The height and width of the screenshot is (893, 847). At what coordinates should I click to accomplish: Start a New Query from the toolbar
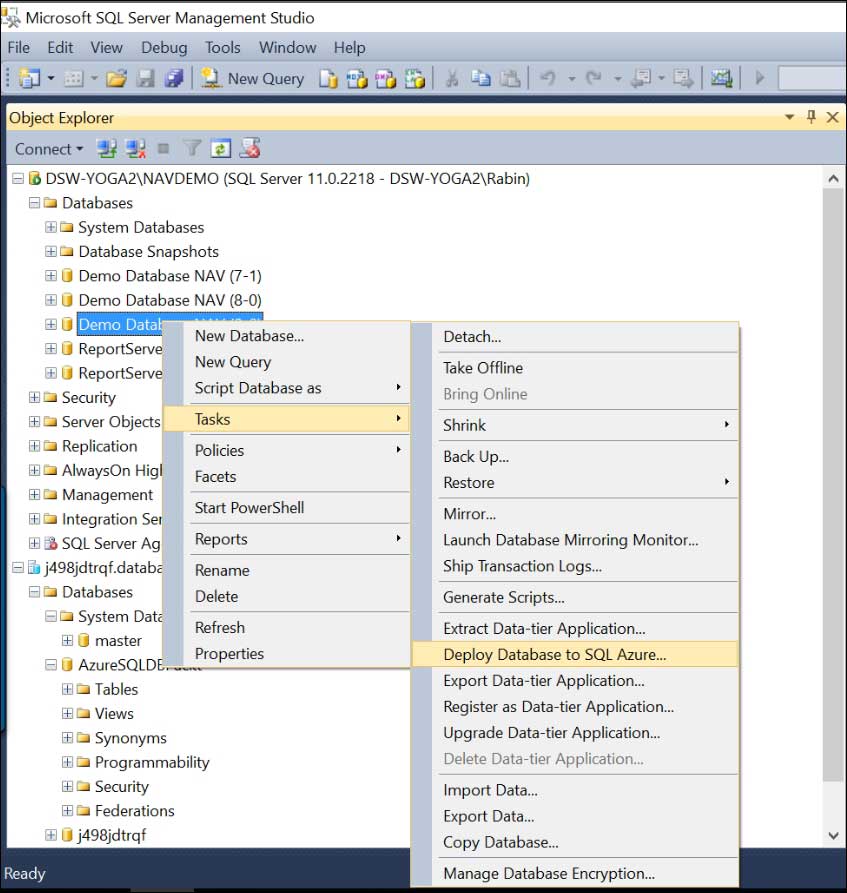coord(252,78)
